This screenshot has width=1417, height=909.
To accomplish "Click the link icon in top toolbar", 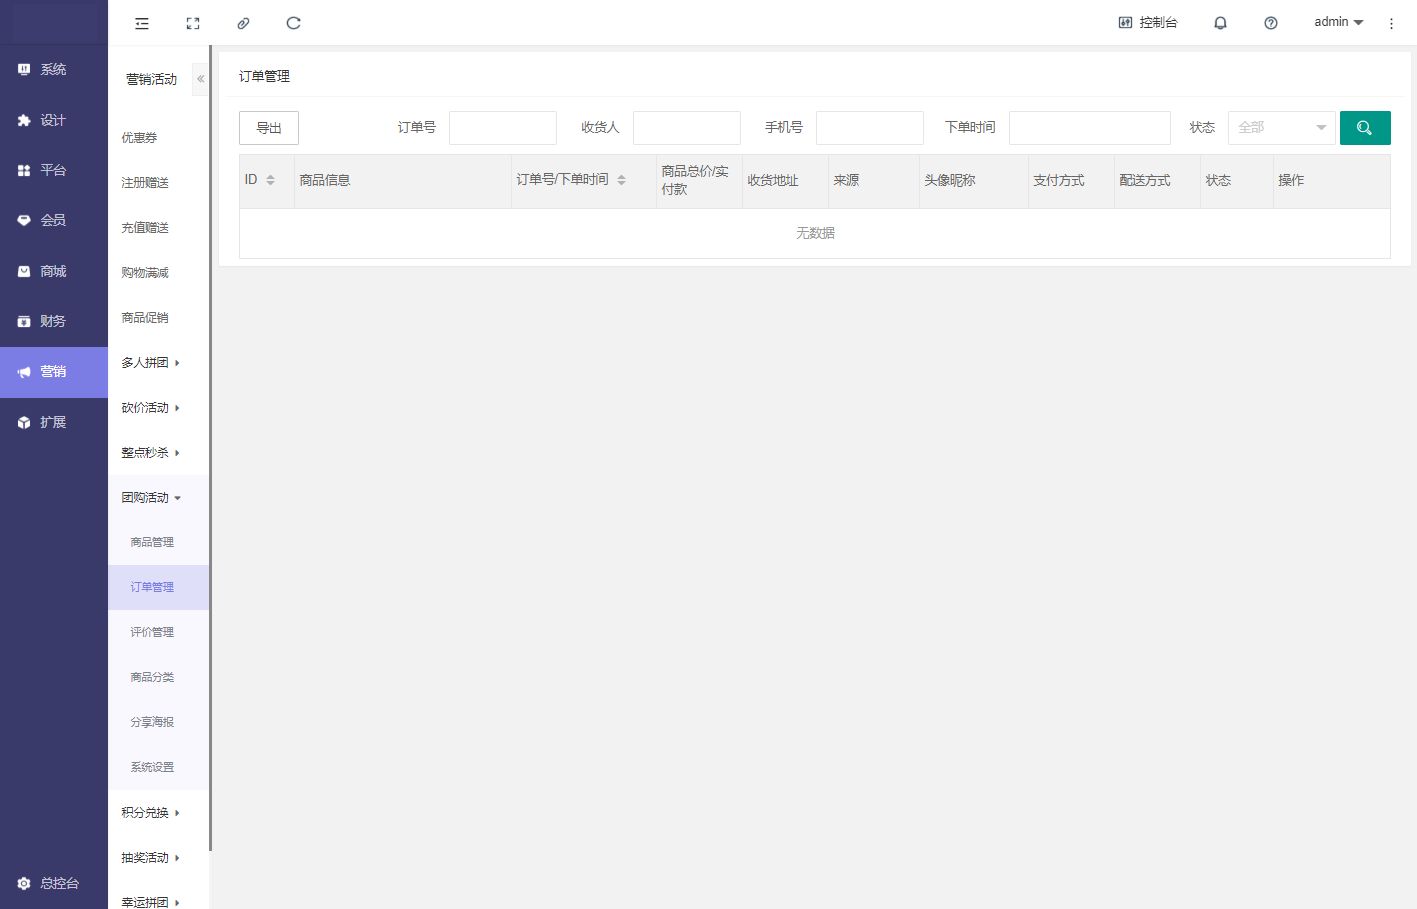I will (x=243, y=23).
